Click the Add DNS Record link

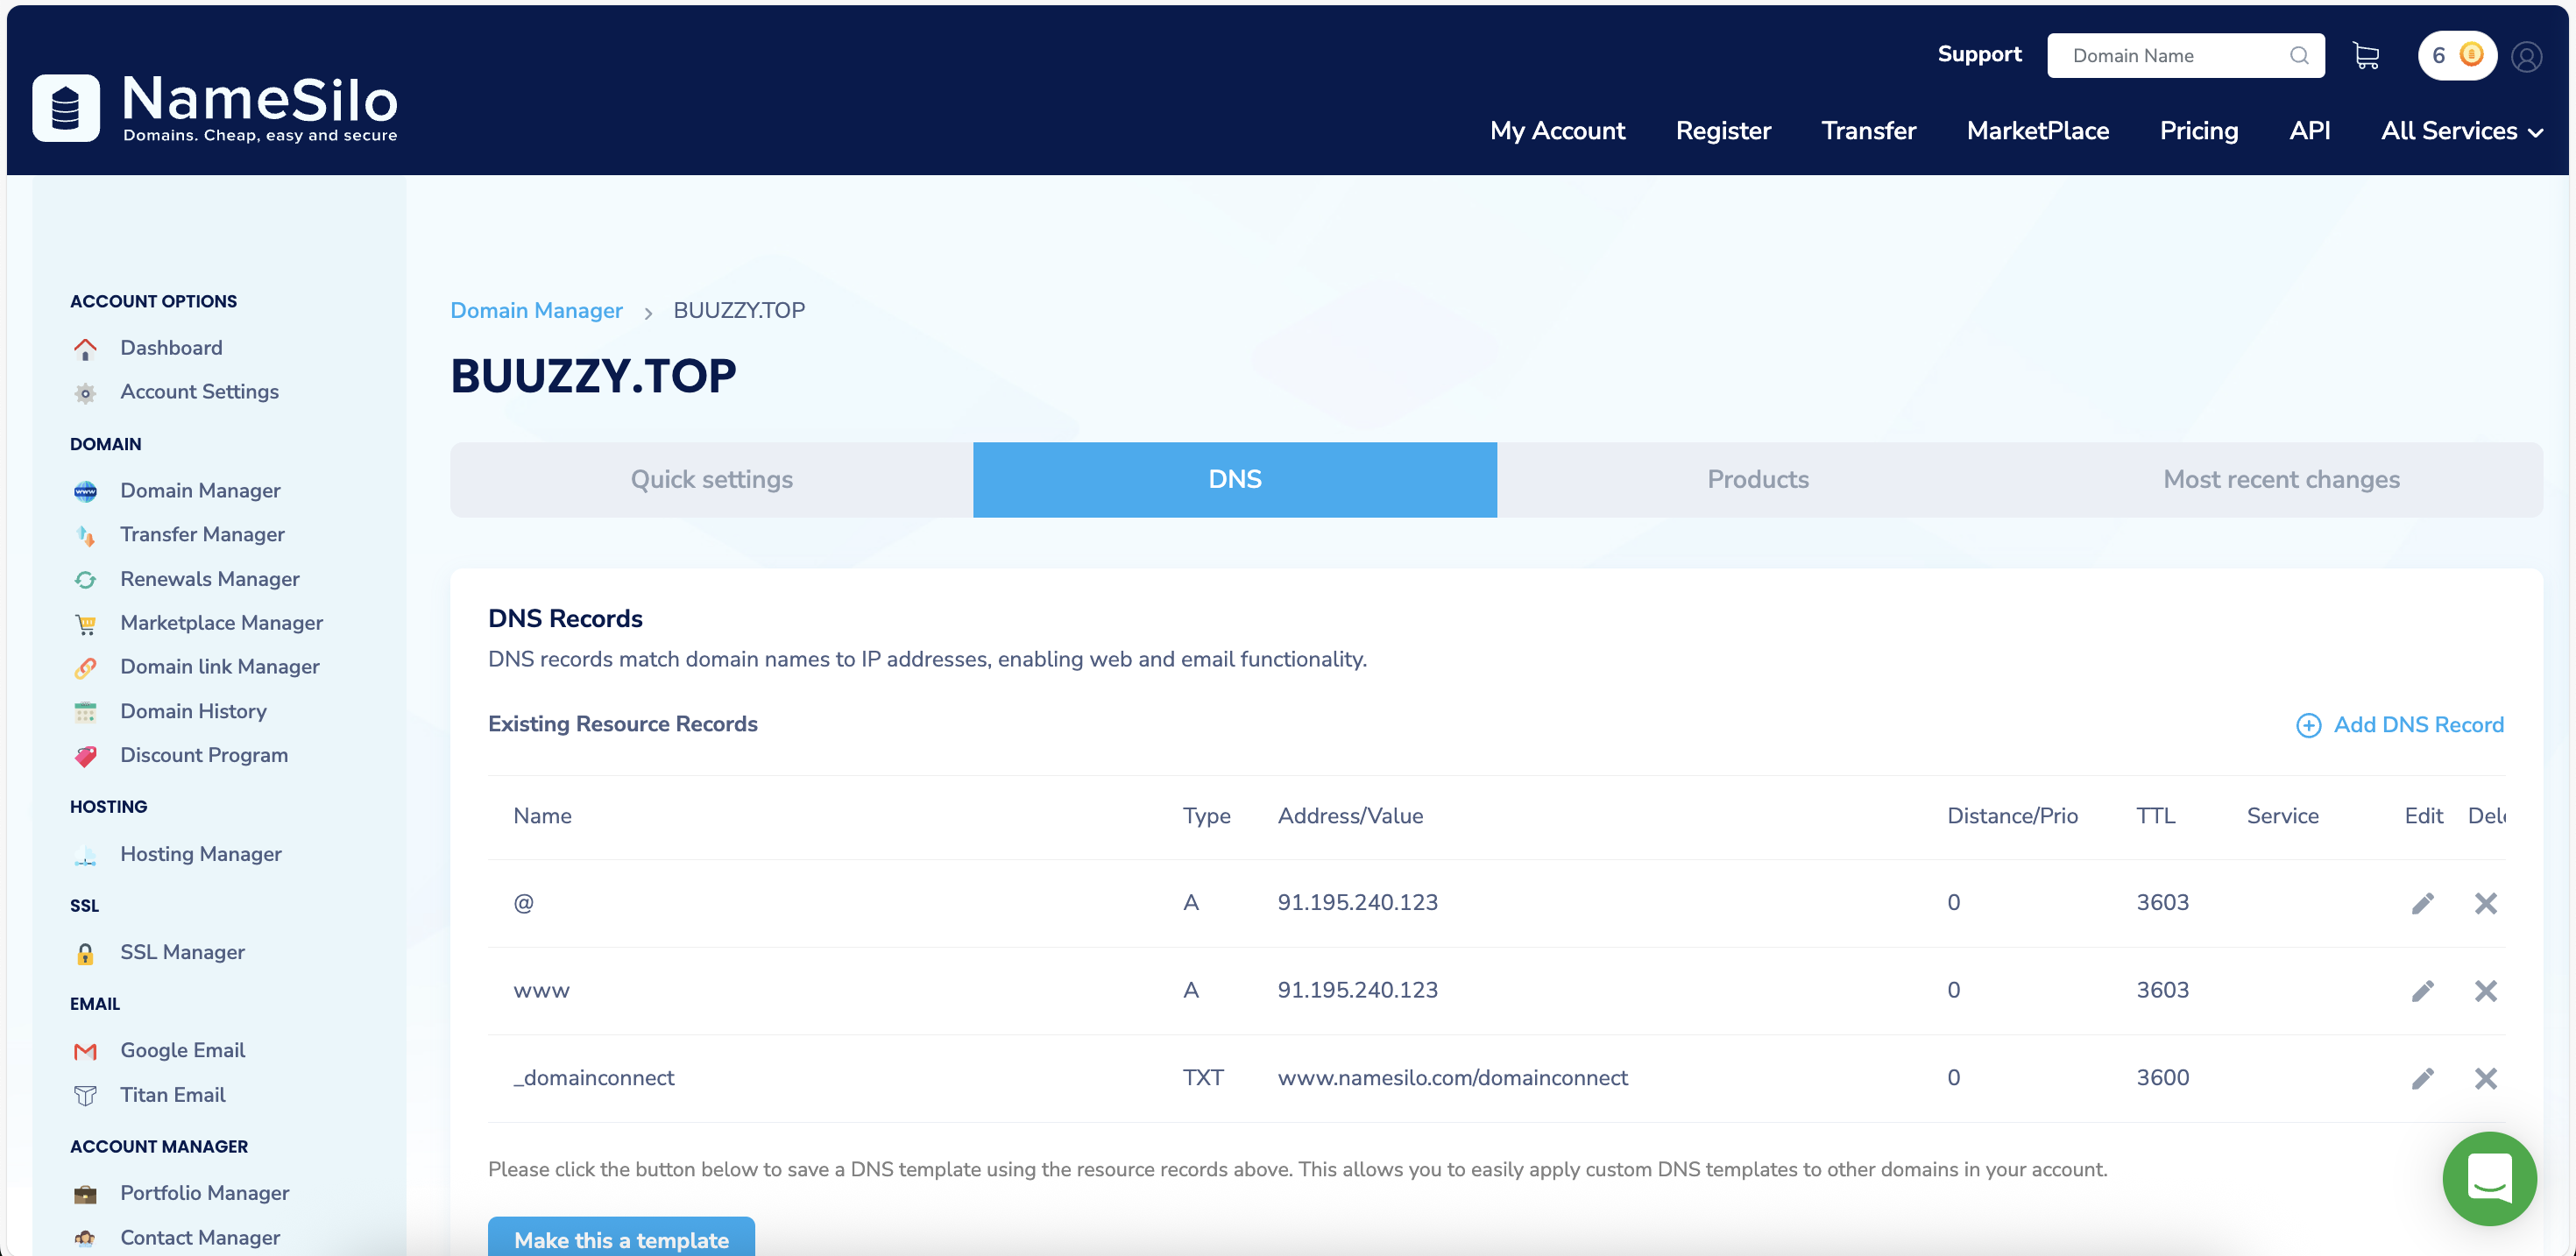(x=2418, y=725)
